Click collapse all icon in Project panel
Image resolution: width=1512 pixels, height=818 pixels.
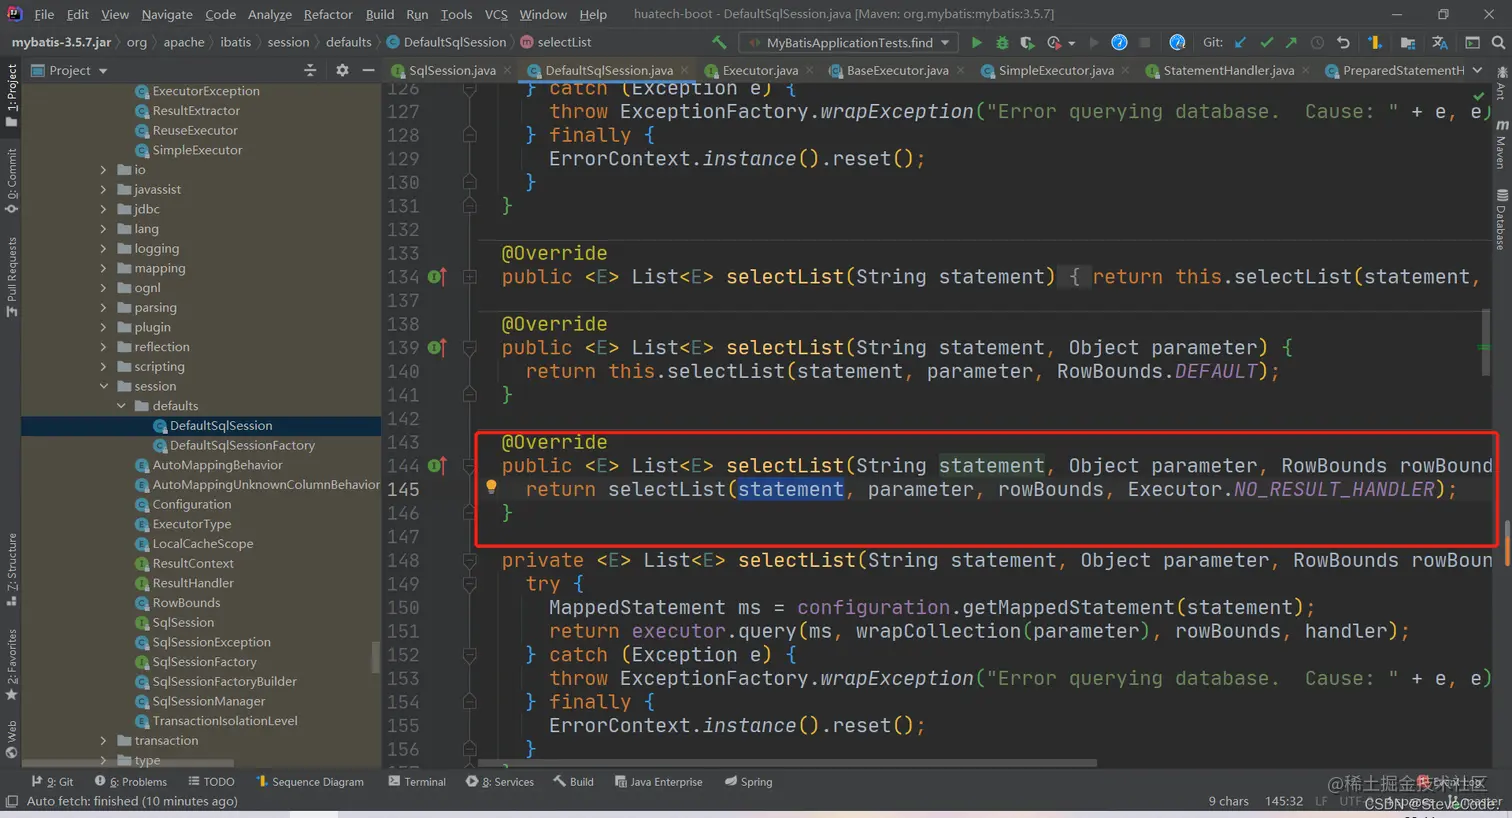(310, 70)
